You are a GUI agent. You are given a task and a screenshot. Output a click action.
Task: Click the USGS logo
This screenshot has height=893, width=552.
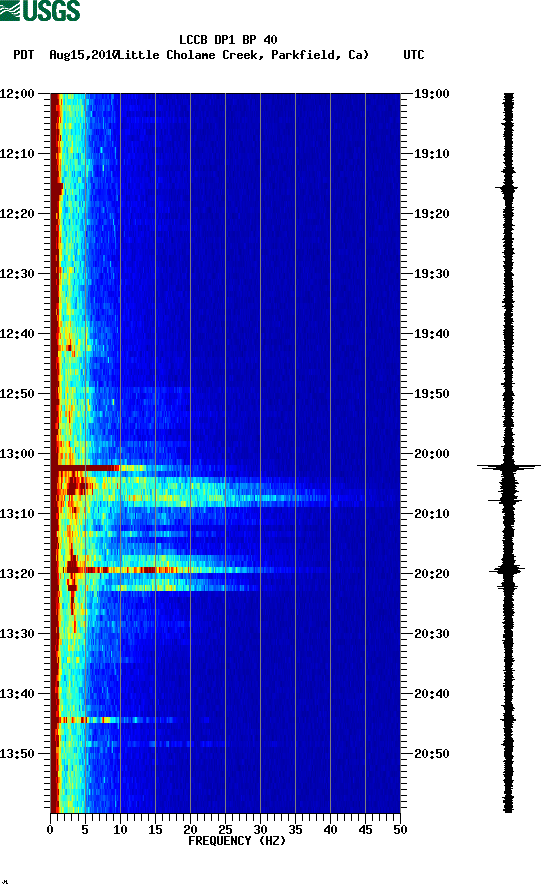pos(40,10)
